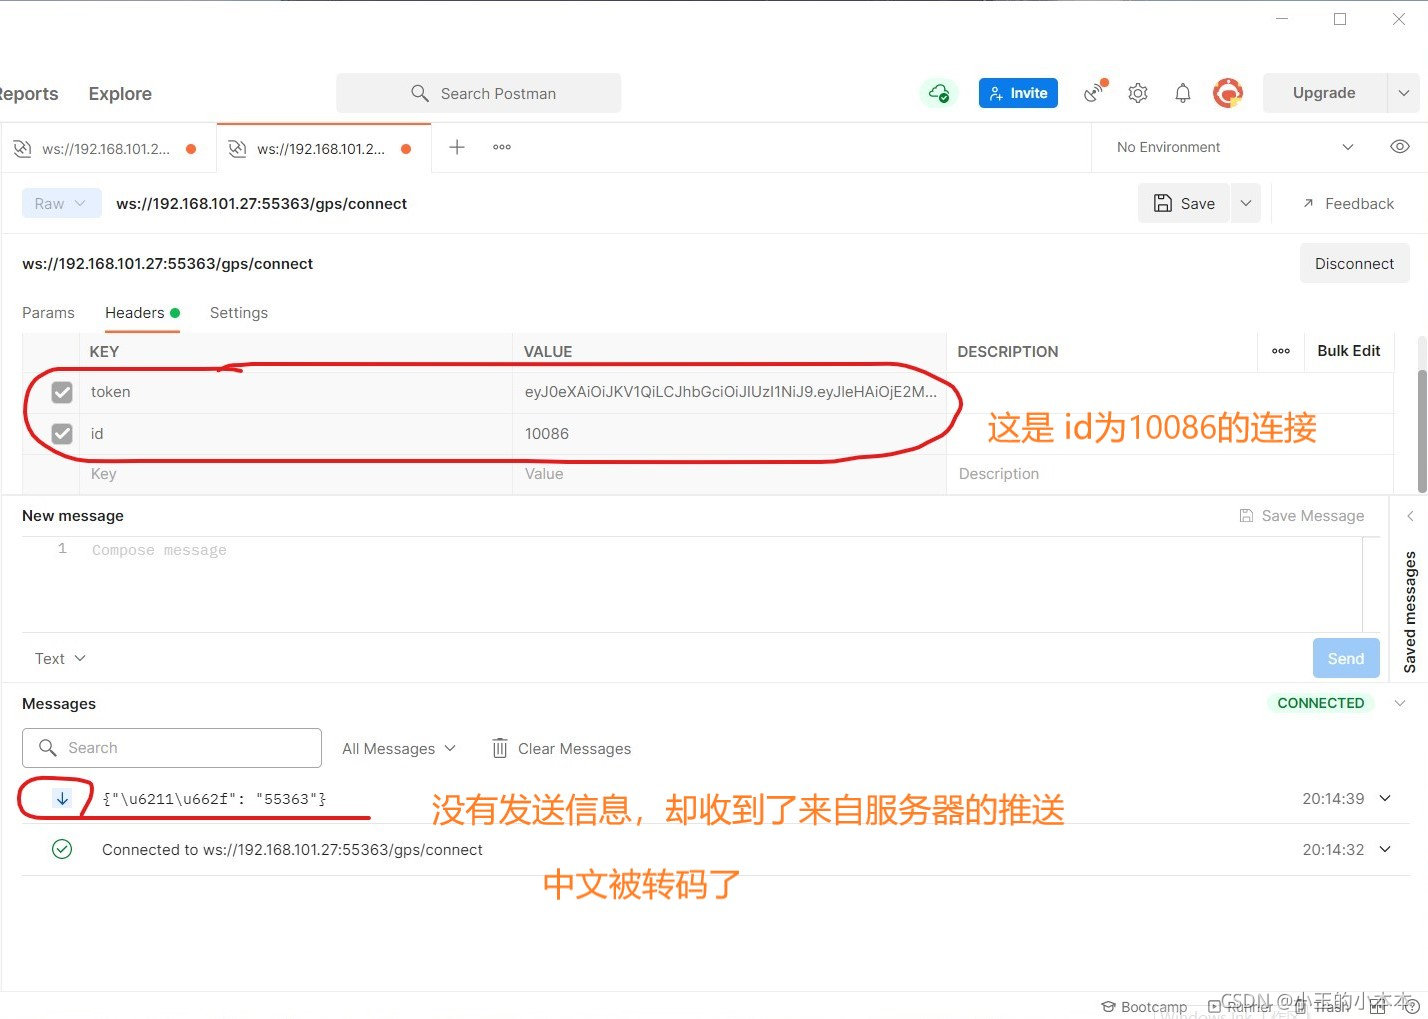Screen dimensions: 1428x1019
Task: Click the token value starting with eyJ0eXAi
Action: tap(730, 392)
